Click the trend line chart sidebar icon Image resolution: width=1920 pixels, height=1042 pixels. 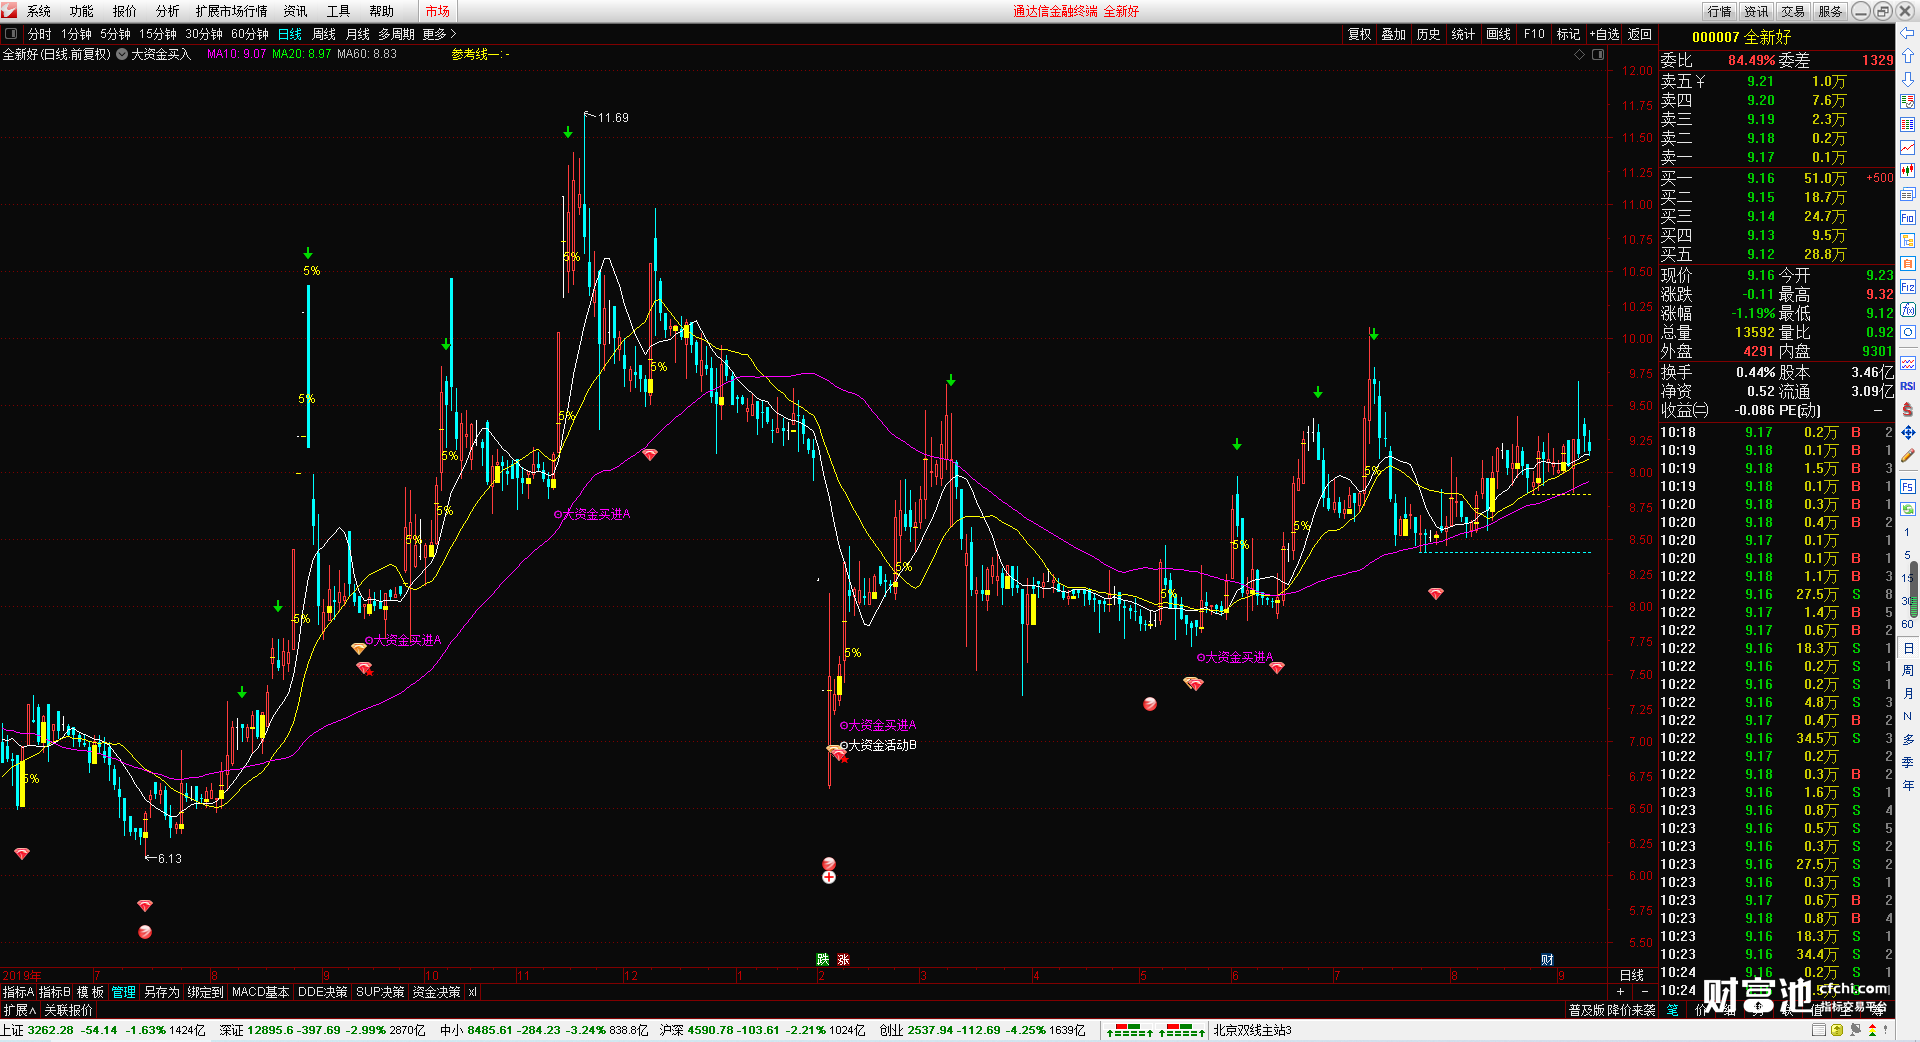[1908, 147]
